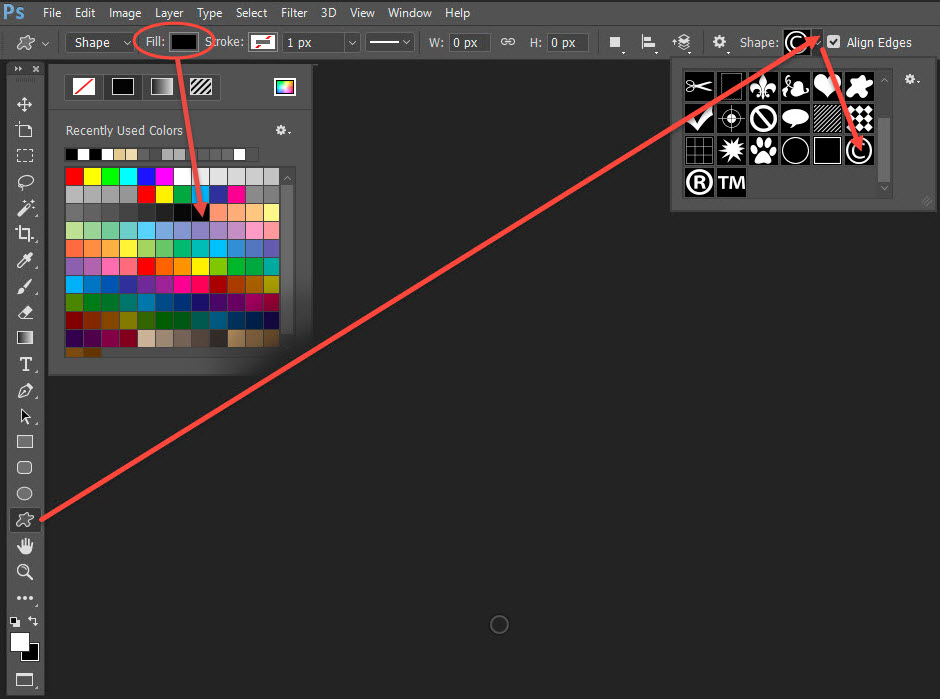Open the Edit menu
The image size is (940, 699).
tap(85, 13)
